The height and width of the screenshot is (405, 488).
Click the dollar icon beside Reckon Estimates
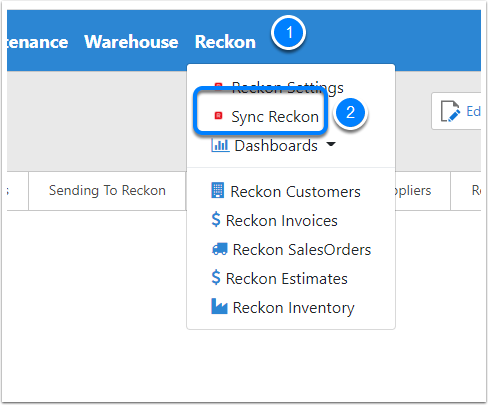pos(216,277)
